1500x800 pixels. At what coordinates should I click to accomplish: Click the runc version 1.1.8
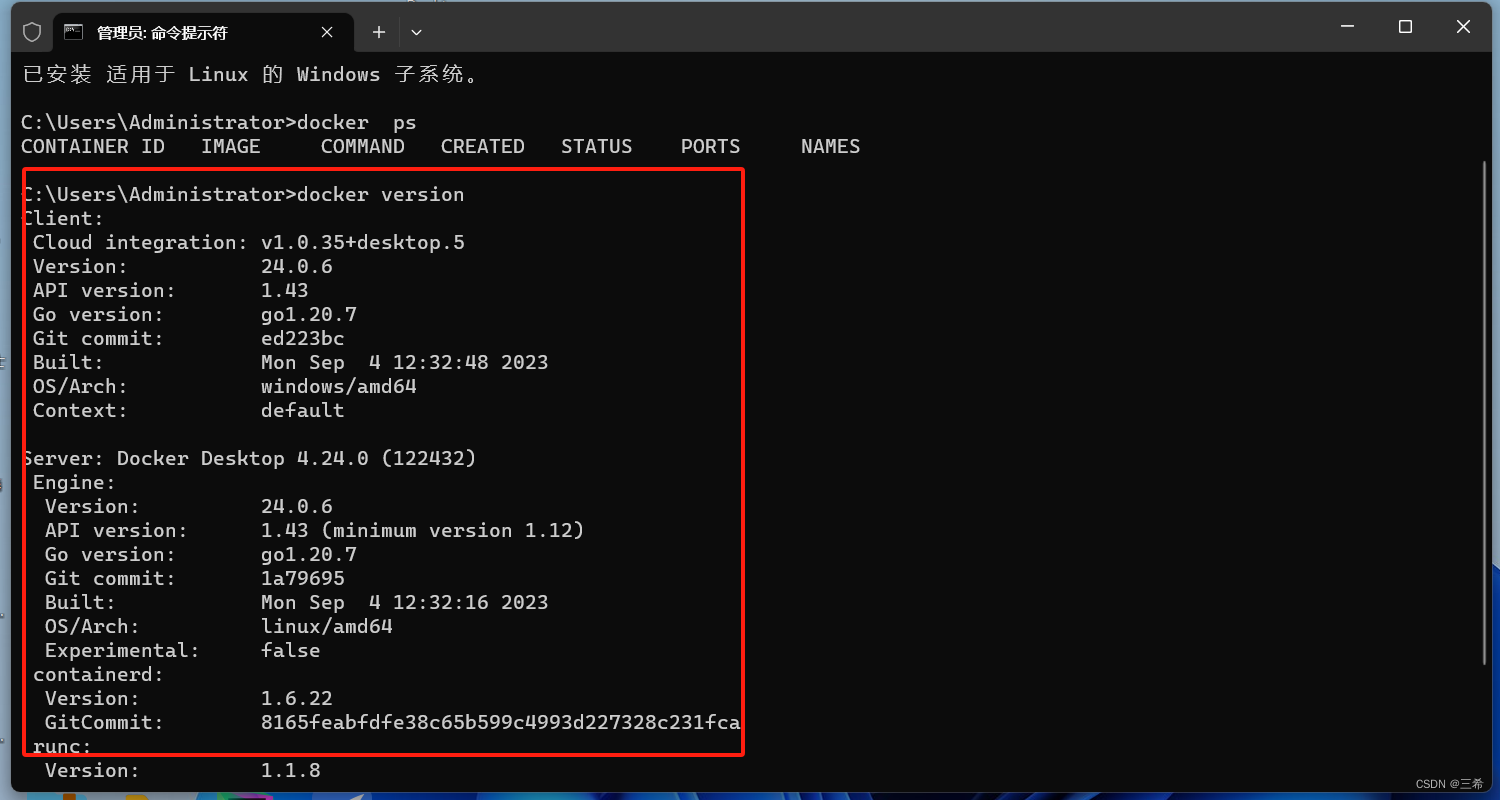click(x=291, y=770)
